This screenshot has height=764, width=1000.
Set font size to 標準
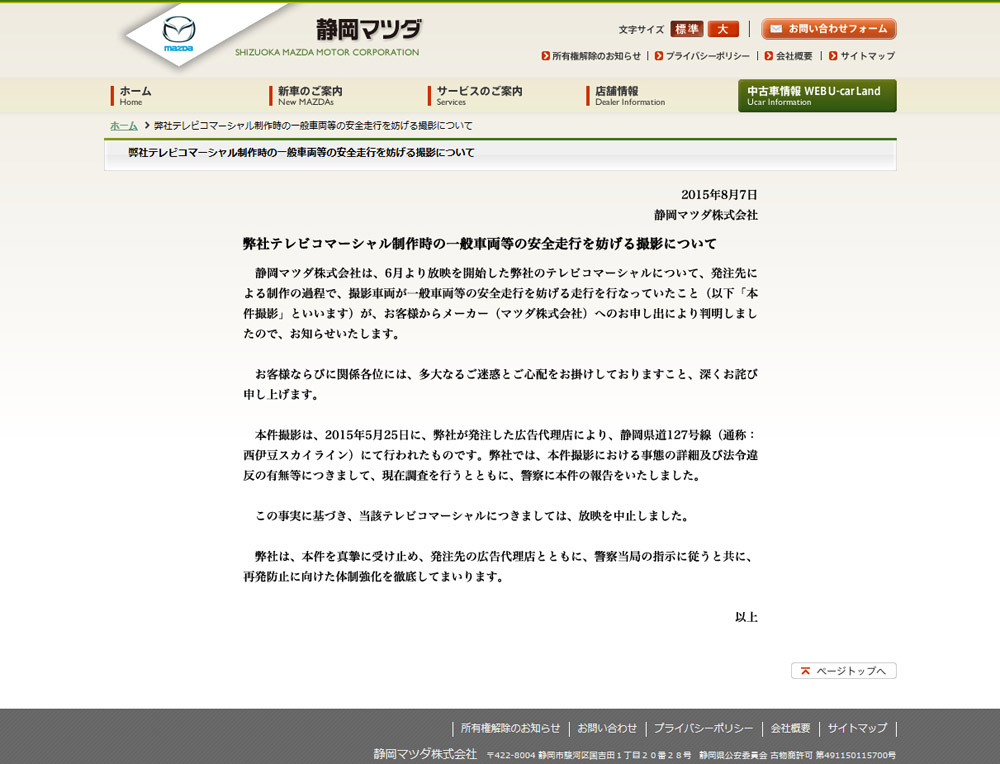tap(686, 30)
